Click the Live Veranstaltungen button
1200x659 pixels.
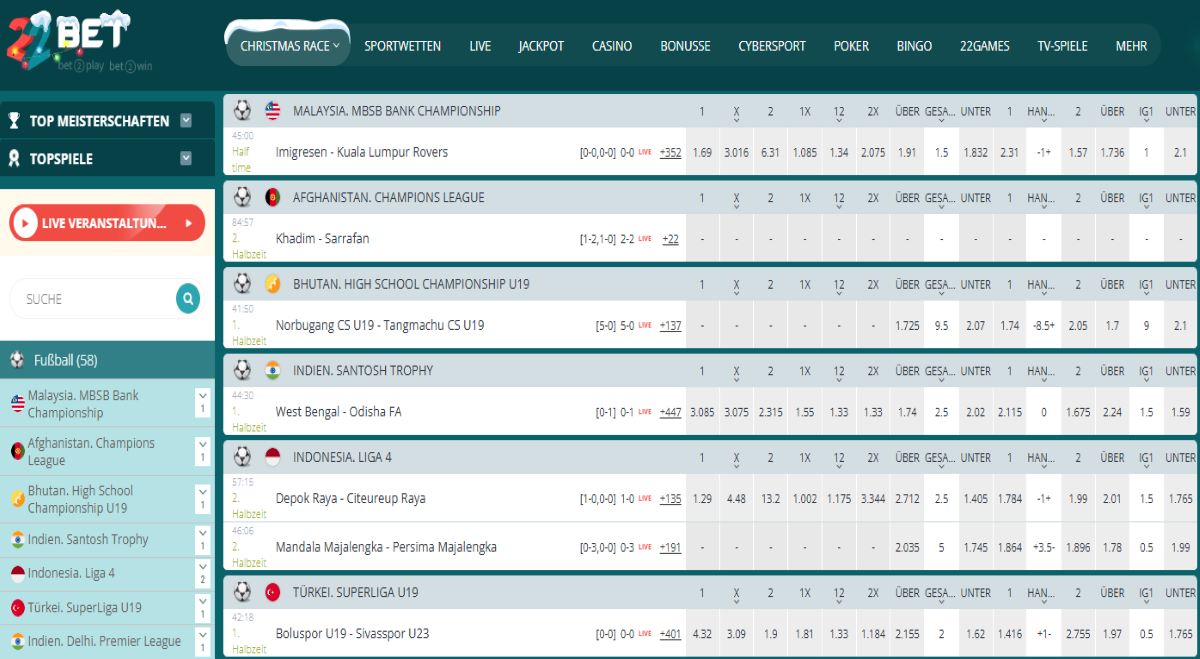pyautogui.click(x=107, y=223)
